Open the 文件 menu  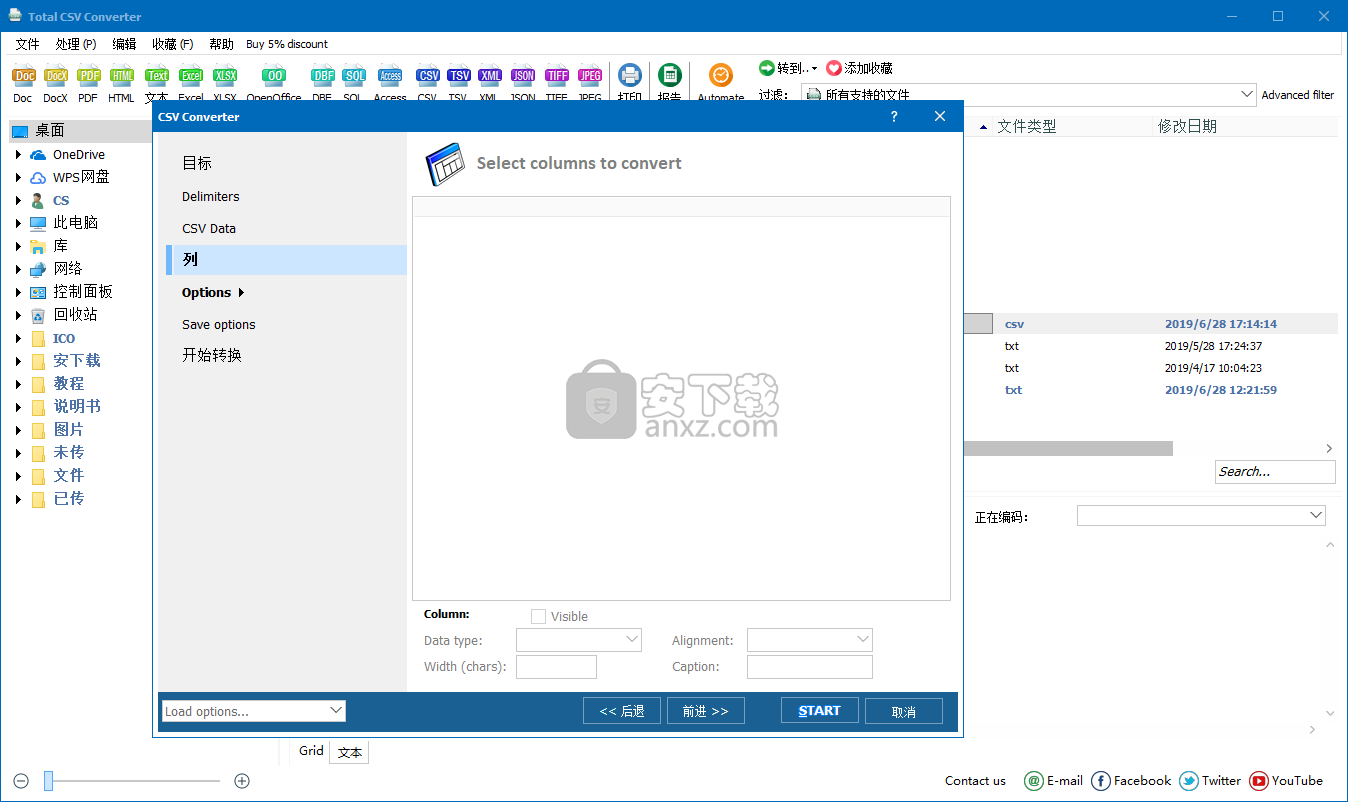coord(27,44)
